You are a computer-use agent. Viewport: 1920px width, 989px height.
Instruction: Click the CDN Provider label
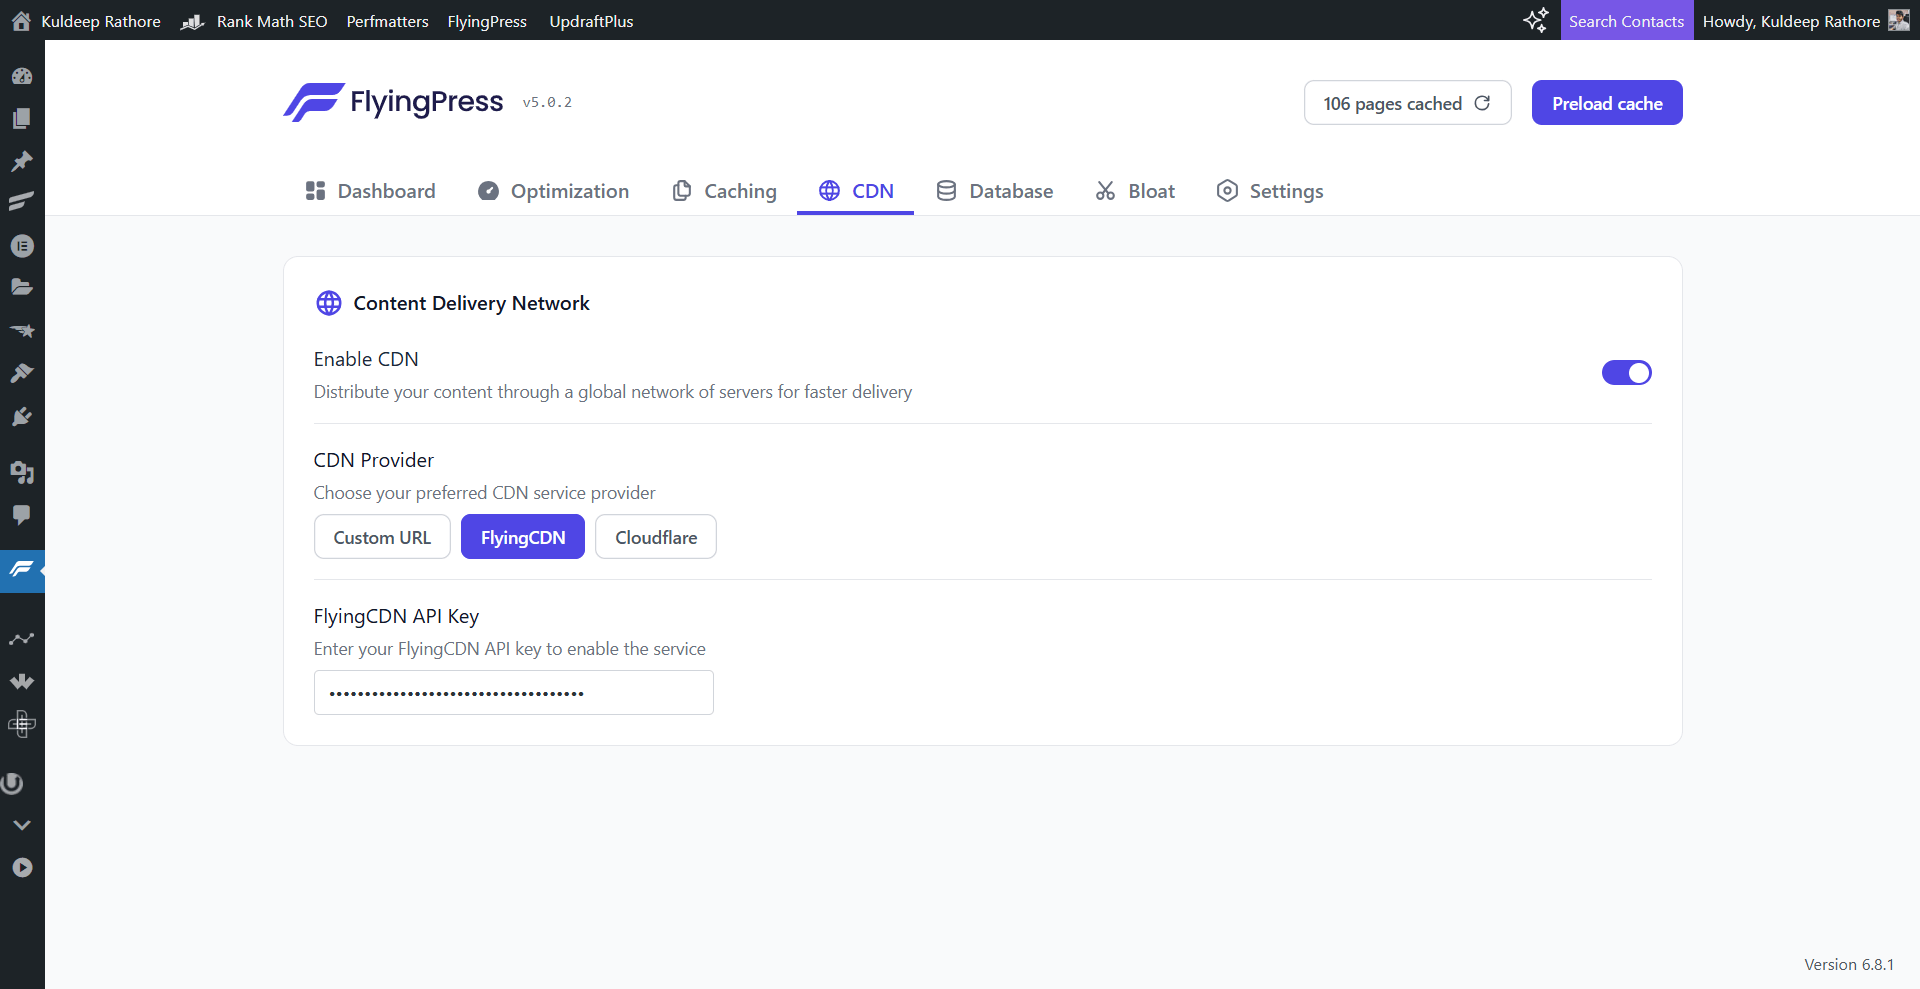(x=373, y=460)
